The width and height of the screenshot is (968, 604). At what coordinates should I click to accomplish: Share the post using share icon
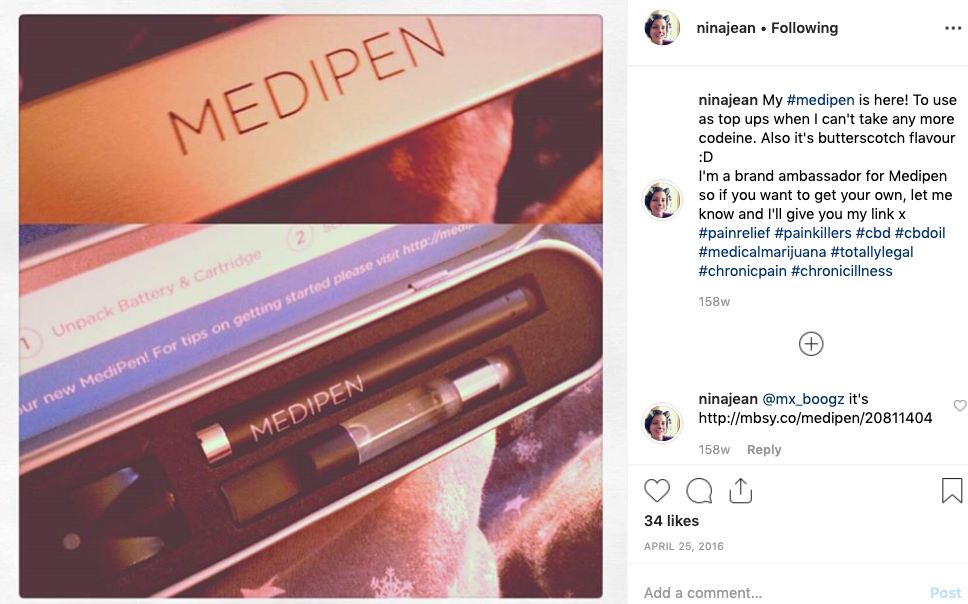740,490
